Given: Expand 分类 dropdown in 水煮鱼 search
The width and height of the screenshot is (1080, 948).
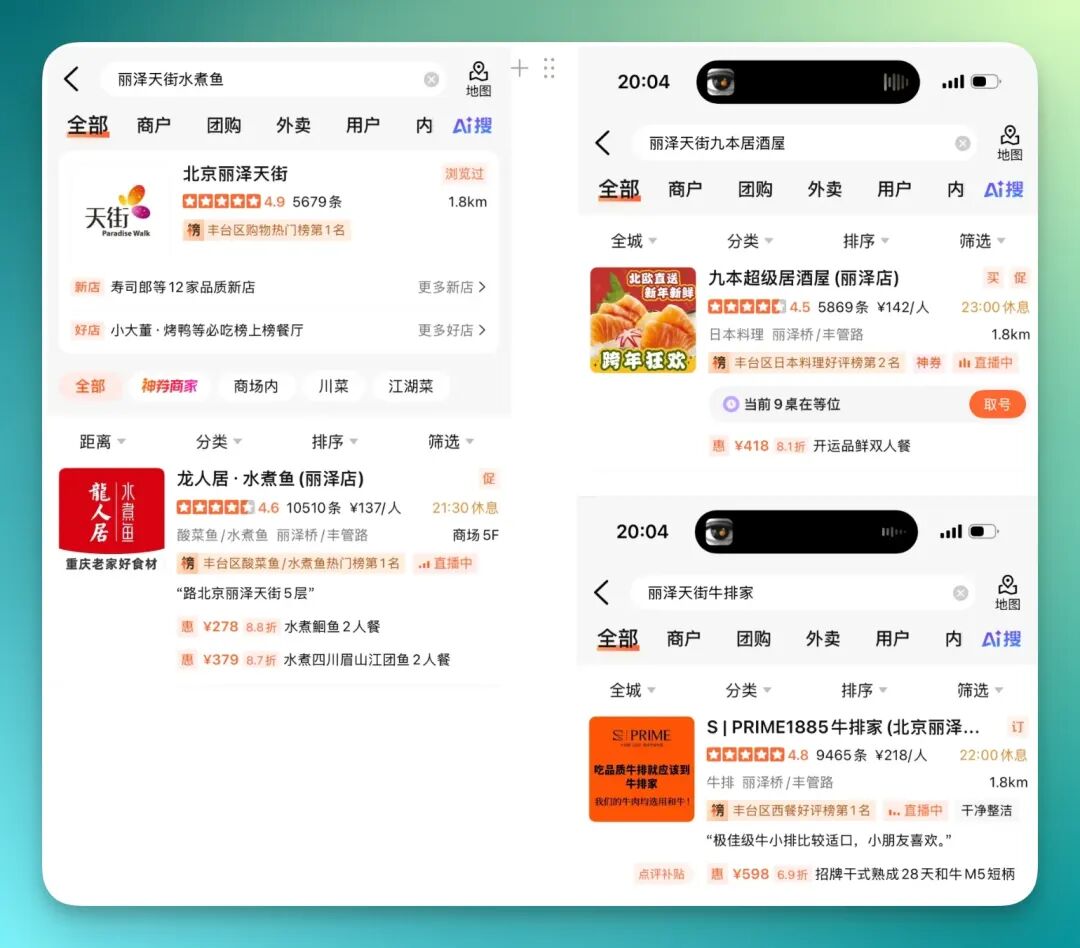Looking at the screenshot, I should 218,442.
